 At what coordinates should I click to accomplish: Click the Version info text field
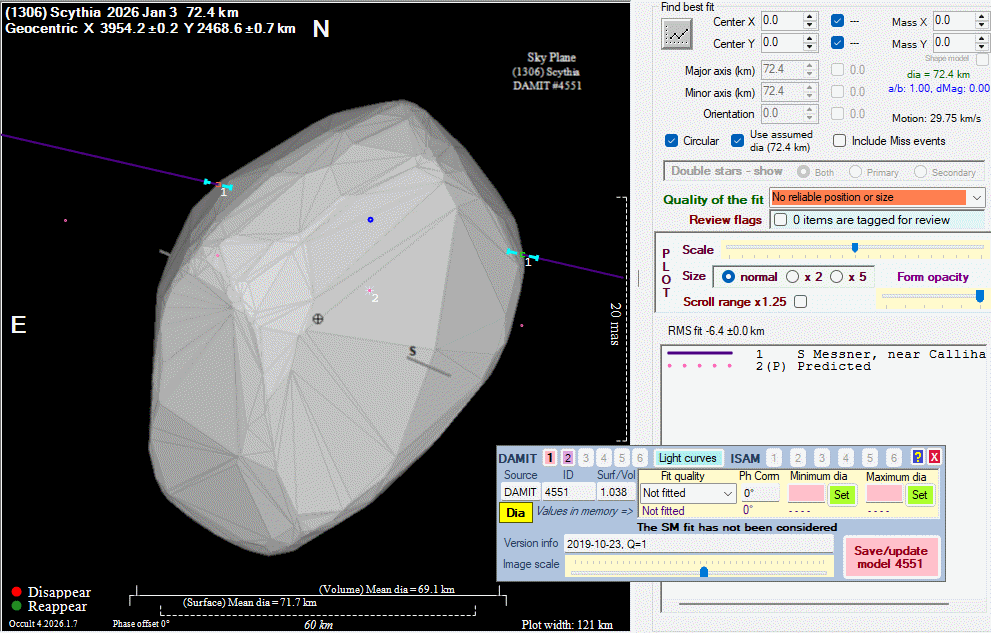tap(697, 544)
